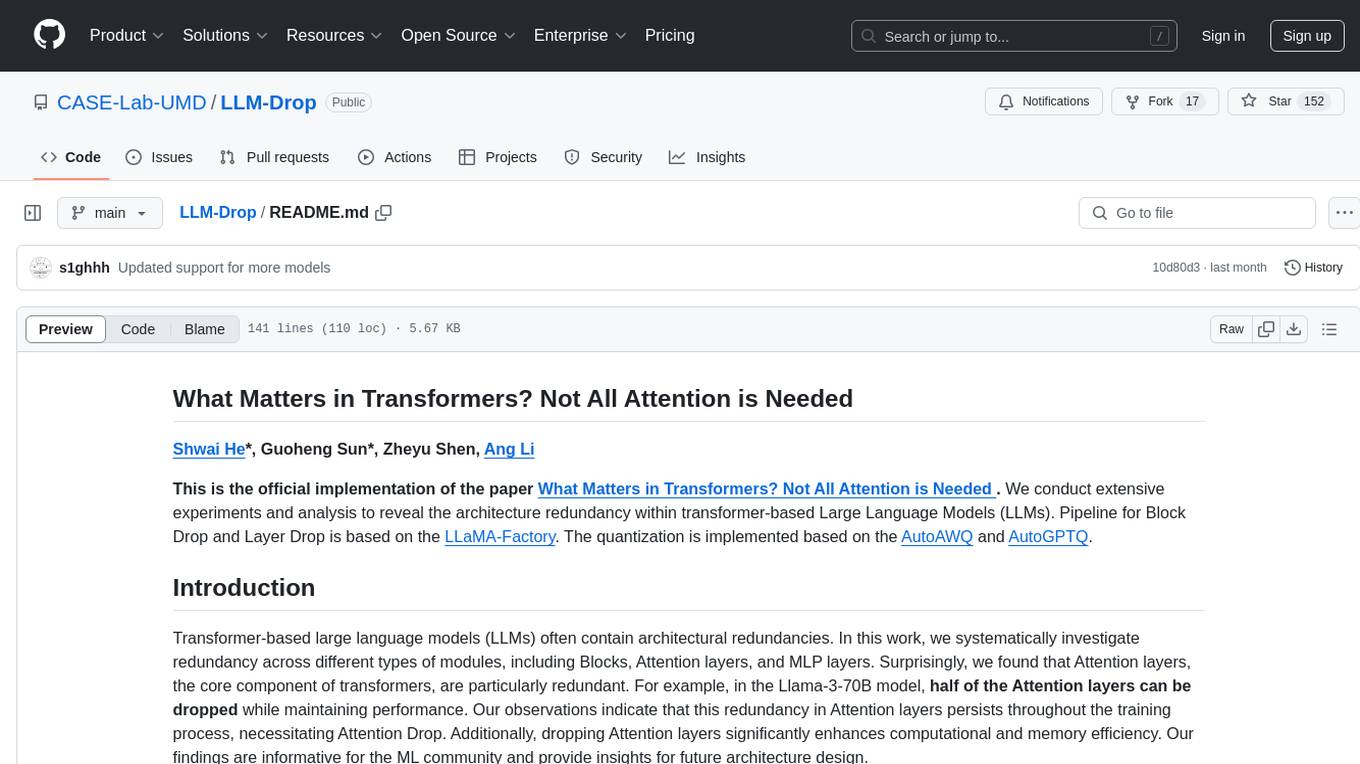Click the Notifications button

pyautogui.click(x=1044, y=102)
